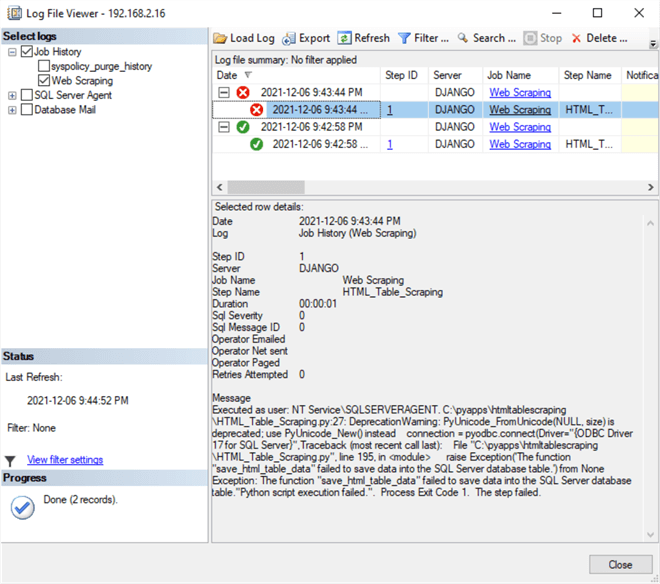Select the '2021-12-06 9:43:44 PM' parent row date
This screenshot has height=584, width=660.
(x=311, y=92)
